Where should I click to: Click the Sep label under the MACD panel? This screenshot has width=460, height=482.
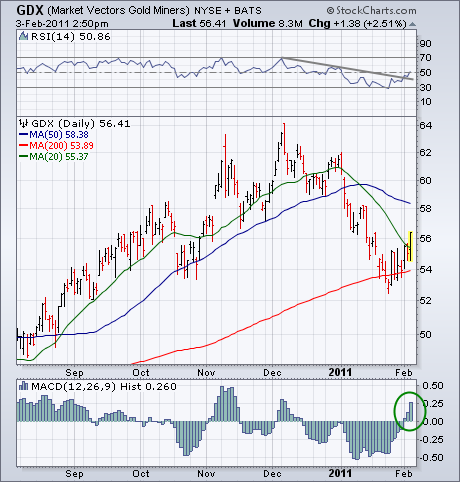coord(74,473)
